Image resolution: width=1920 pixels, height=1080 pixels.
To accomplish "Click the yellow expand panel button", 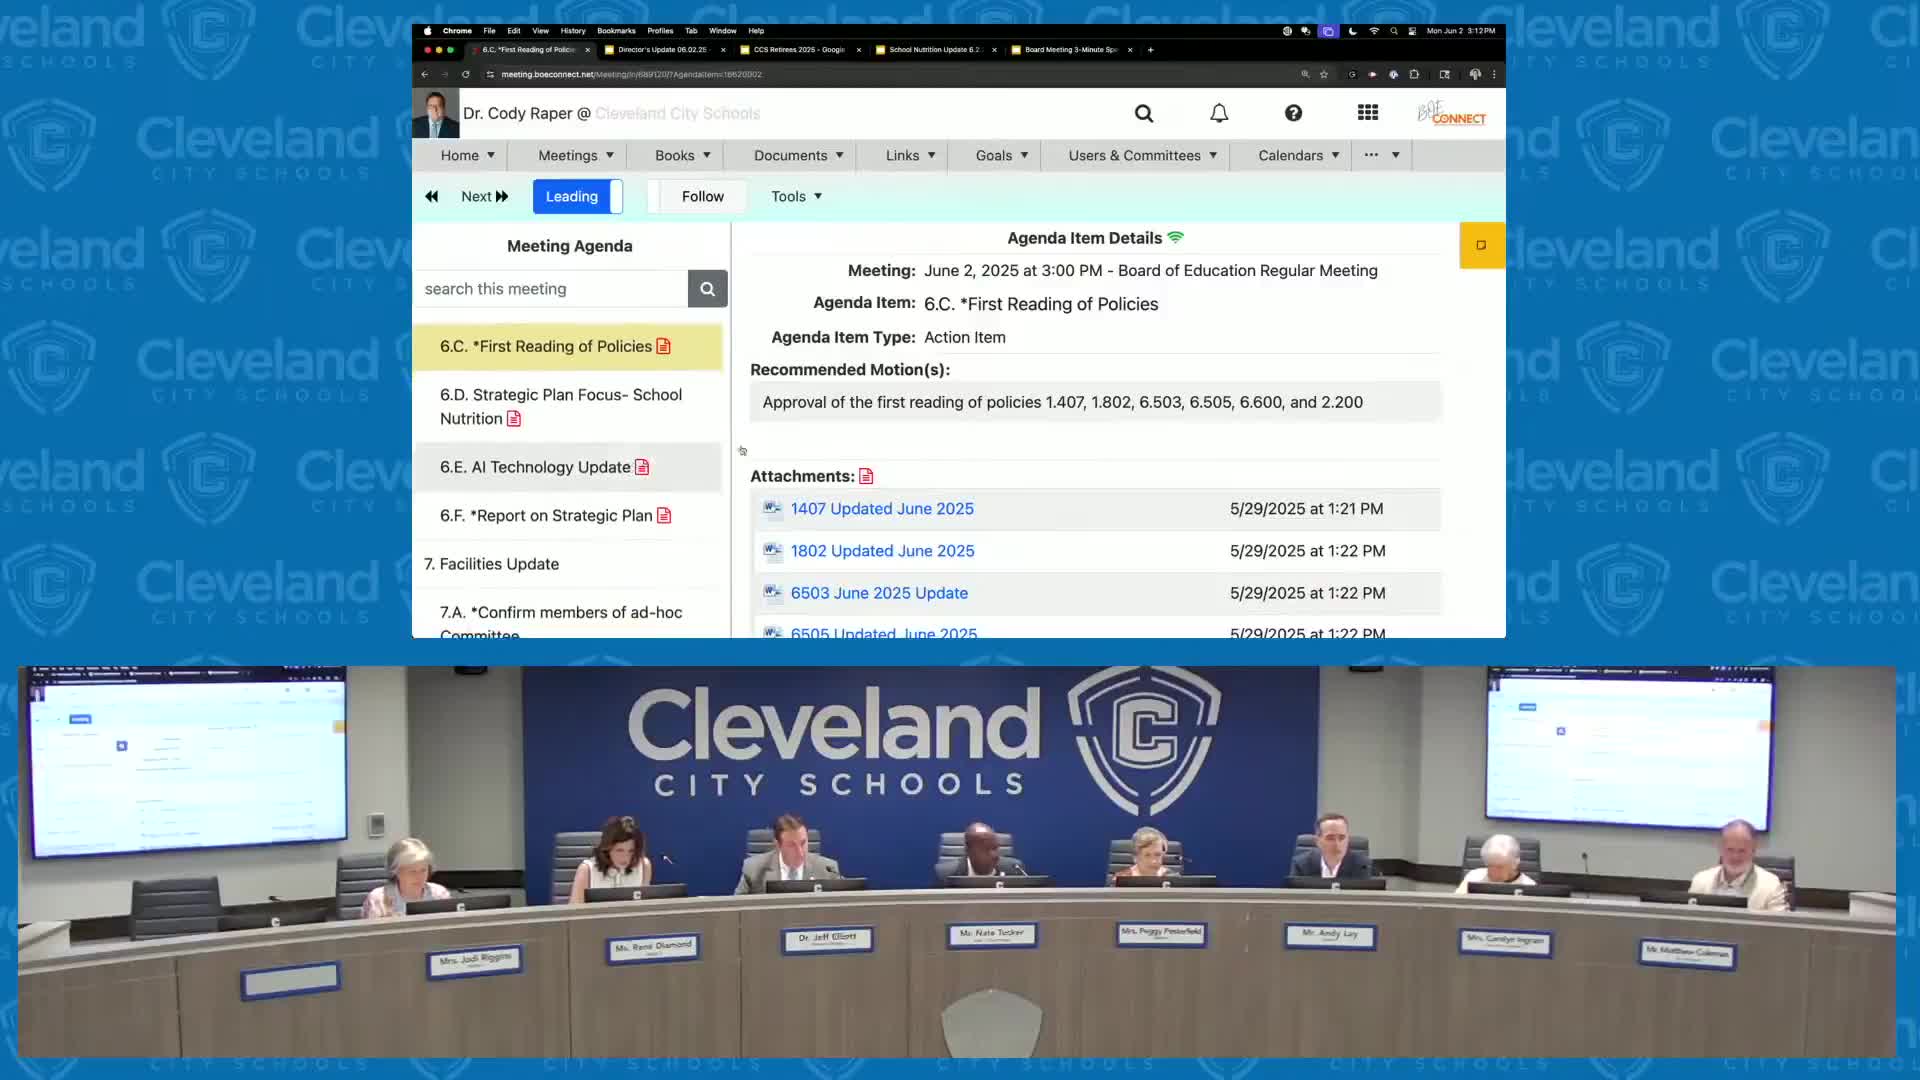I will 1481,245.
